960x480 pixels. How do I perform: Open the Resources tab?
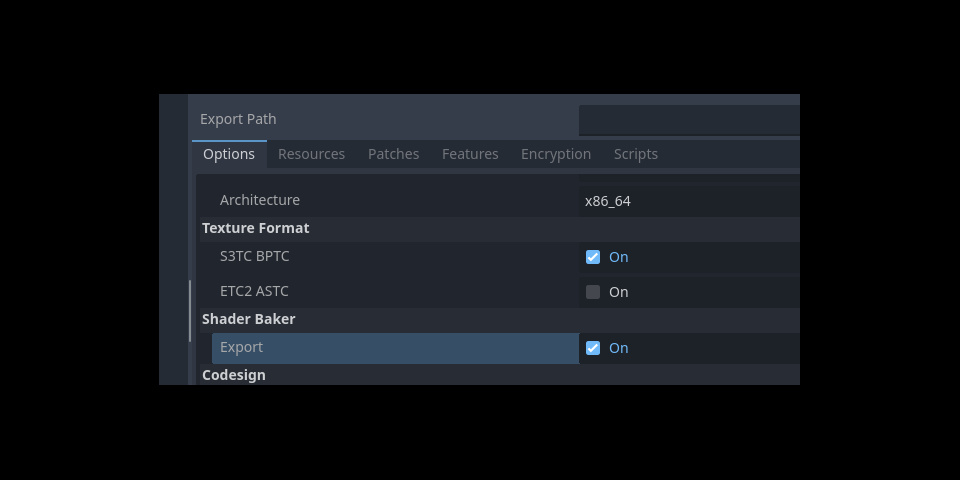(311, 154)
